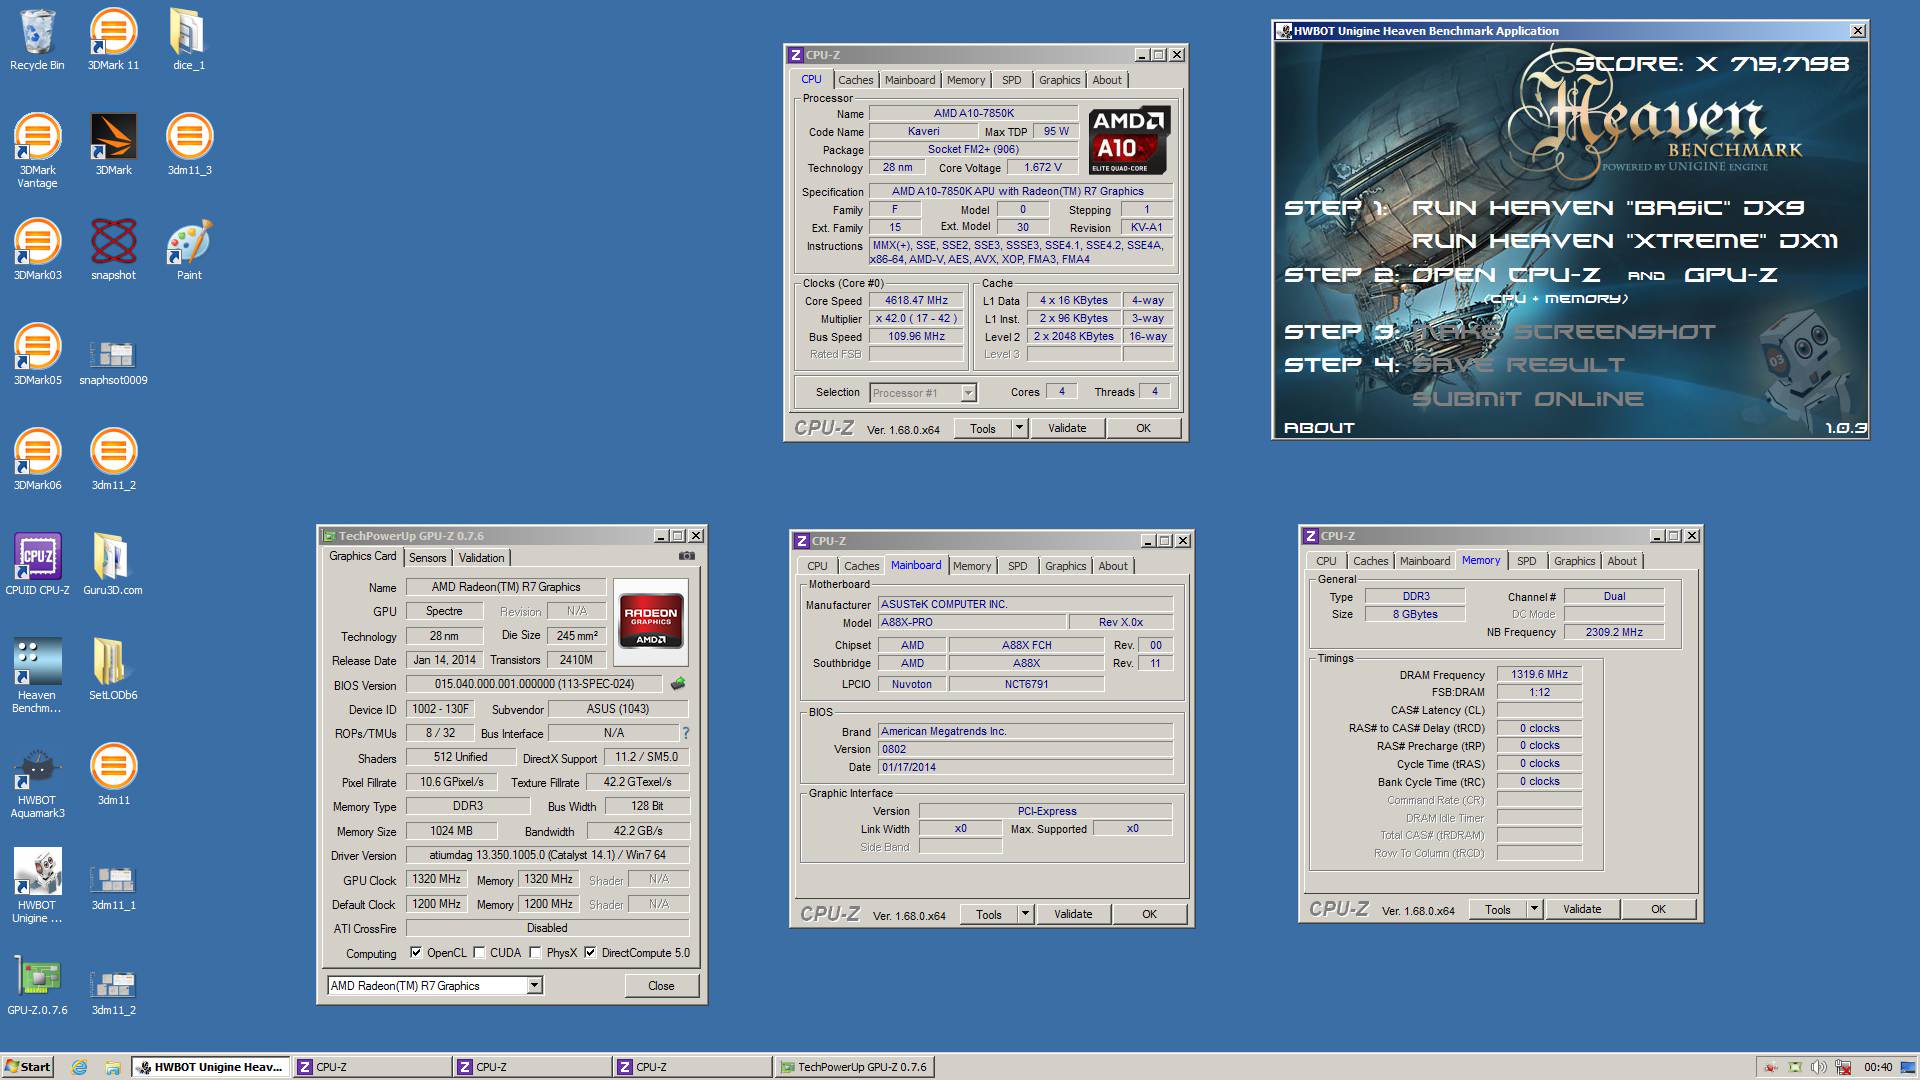Click the GPU-Z screenshot camera icon
The image size is (1920, 1080).
click(686, 556)
